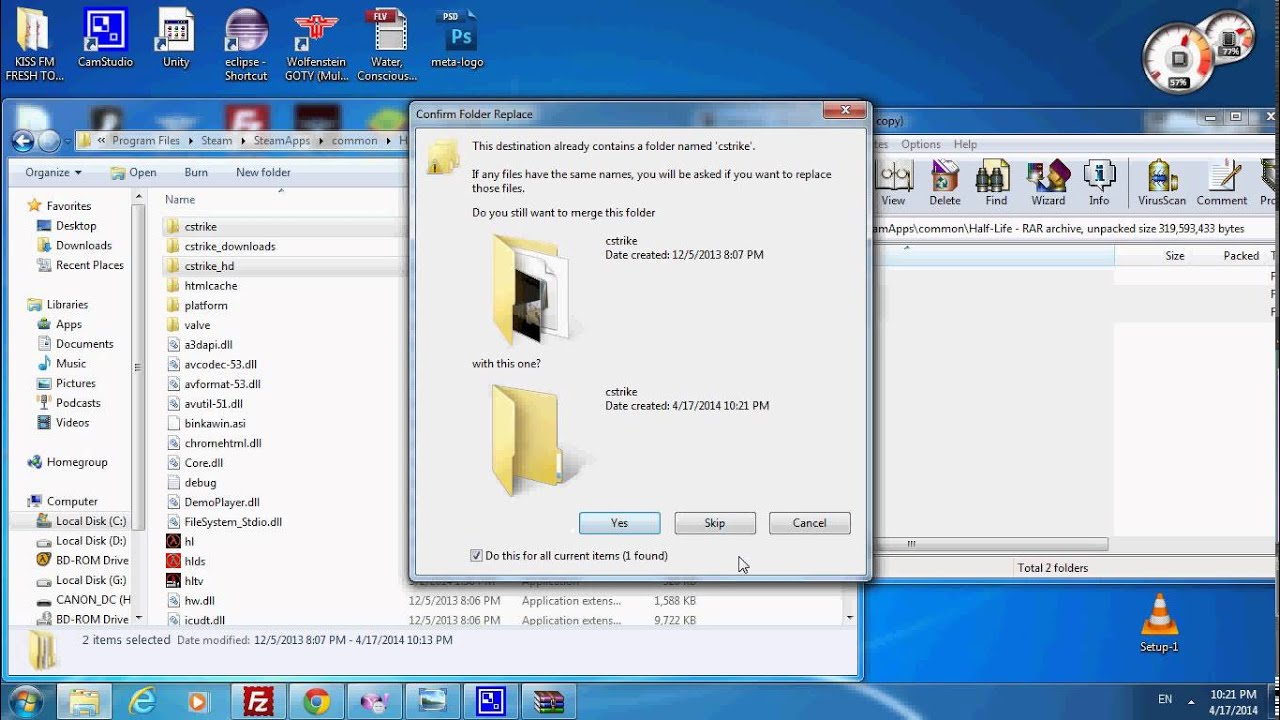Select the meta-logo PSD file icon
Screen dimensions: 1280x720
[x=458, y=39]
